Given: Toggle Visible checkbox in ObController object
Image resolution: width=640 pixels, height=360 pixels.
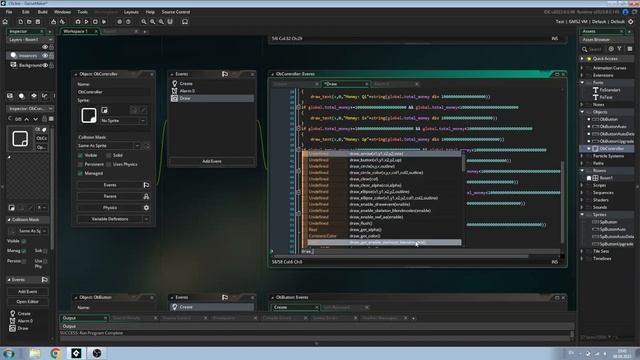Looking at the screenshot, I should pos(80,156).
